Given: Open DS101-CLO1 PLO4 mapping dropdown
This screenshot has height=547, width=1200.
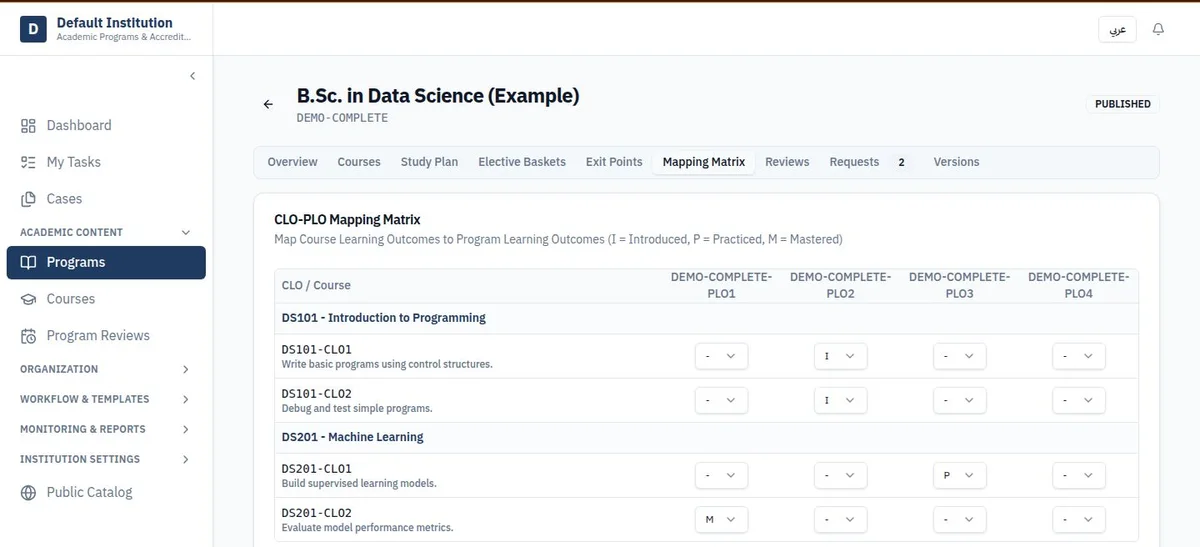Looking at the screenshot, I should point(1079,356).
